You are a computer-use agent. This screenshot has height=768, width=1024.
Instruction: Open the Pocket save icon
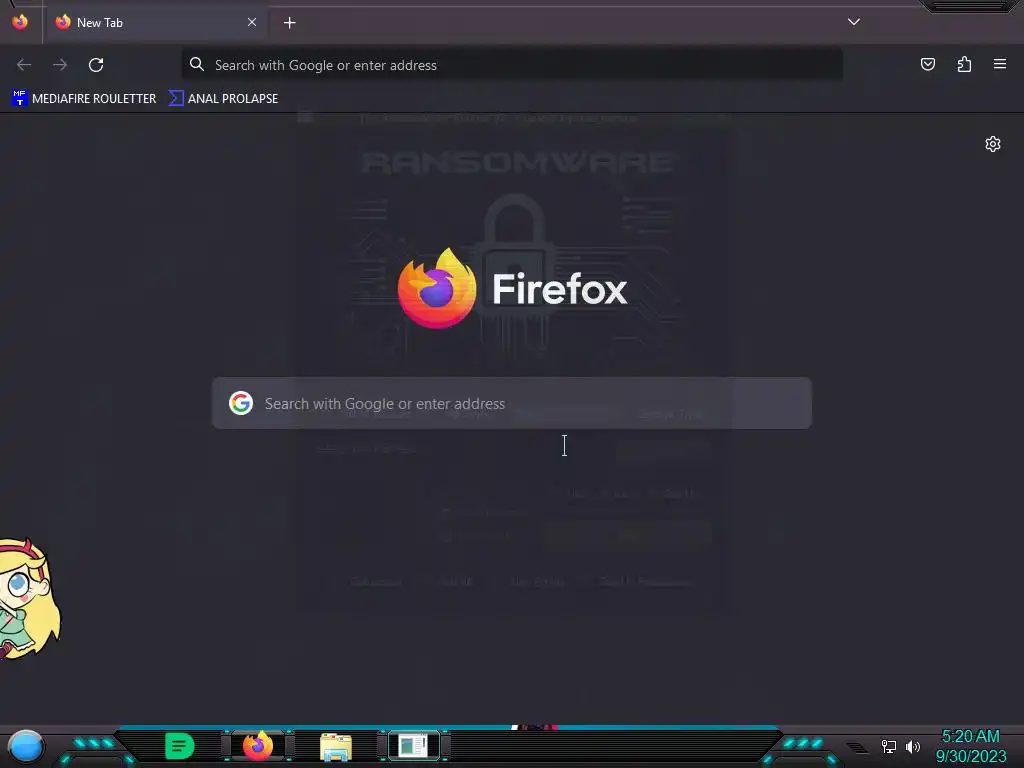(928, 64)
